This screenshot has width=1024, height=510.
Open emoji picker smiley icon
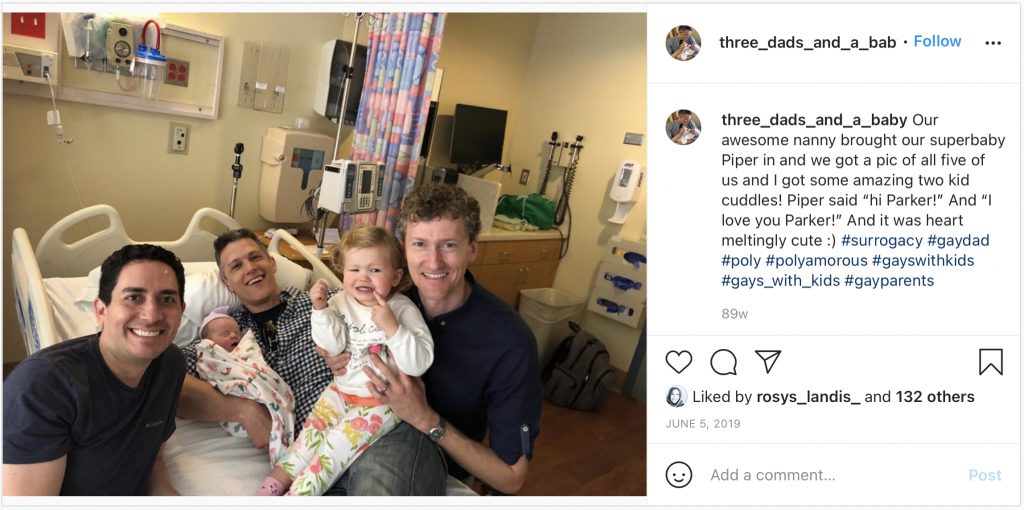click(x=679, y=475)
